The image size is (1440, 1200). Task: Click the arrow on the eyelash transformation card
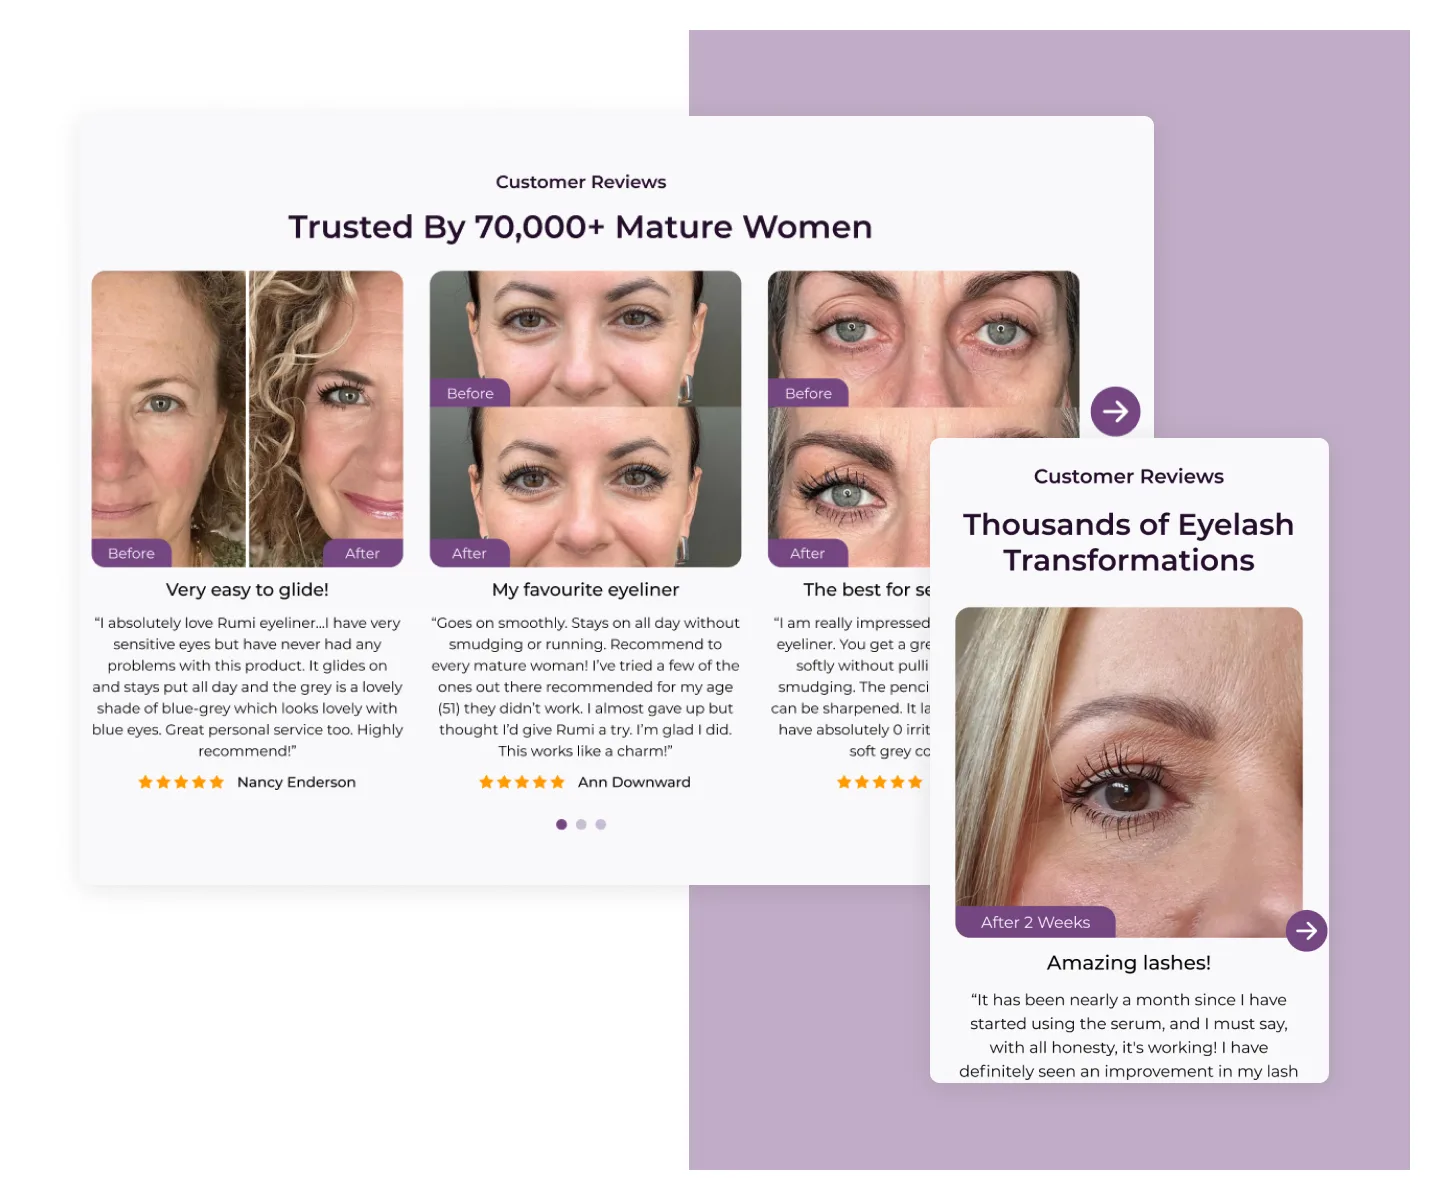(1306, 931)
